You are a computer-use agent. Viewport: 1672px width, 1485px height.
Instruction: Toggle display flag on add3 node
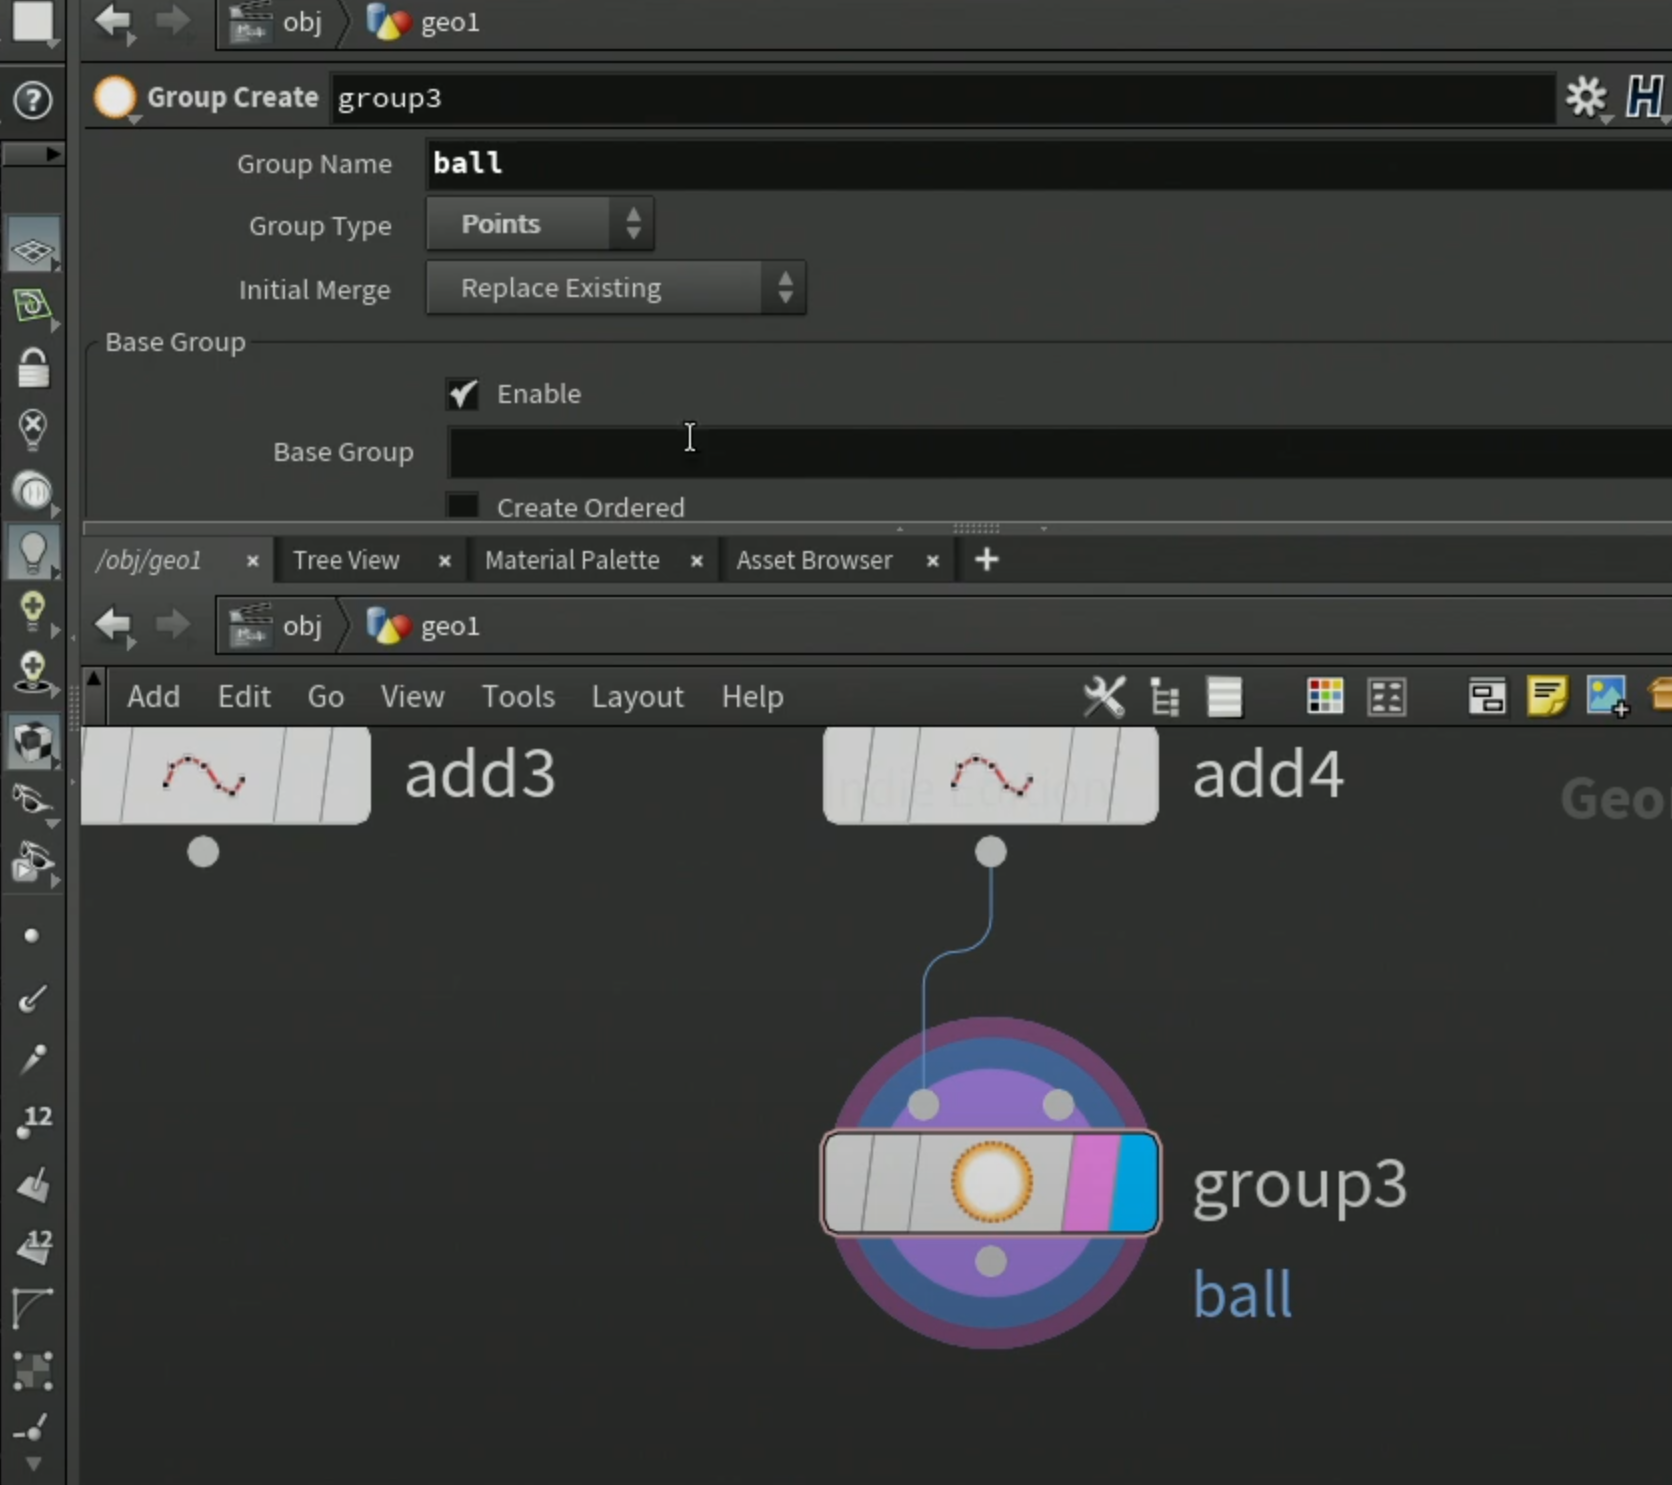click(x=345, y=776)
